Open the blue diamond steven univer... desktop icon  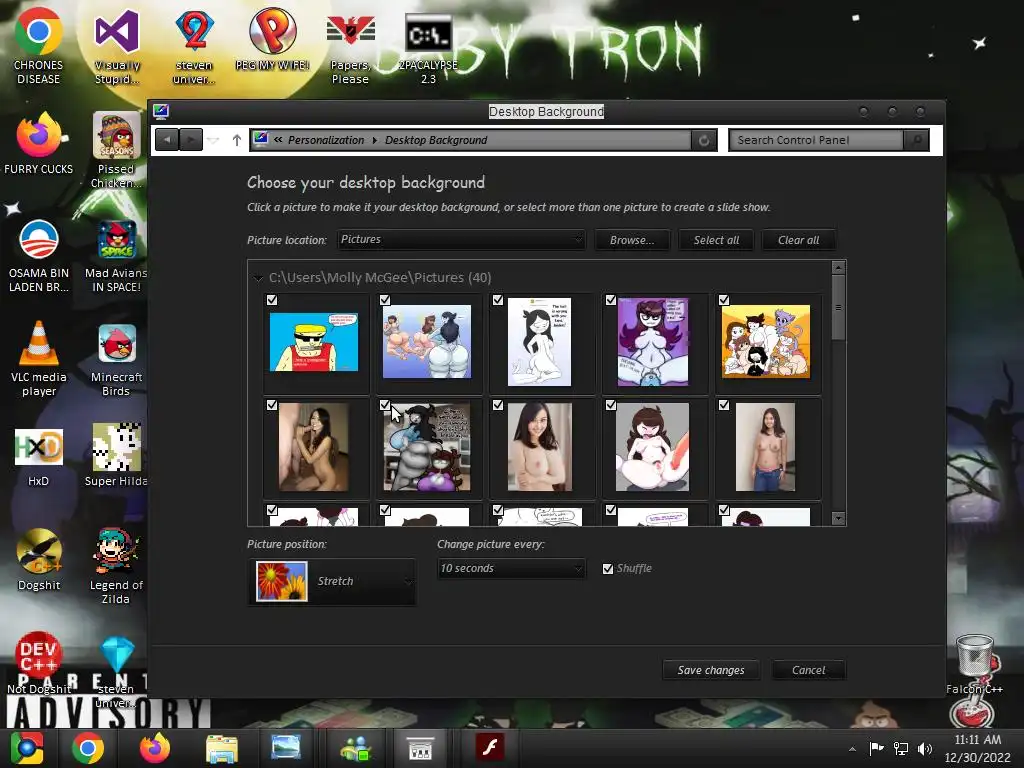[x=116, y=673]
